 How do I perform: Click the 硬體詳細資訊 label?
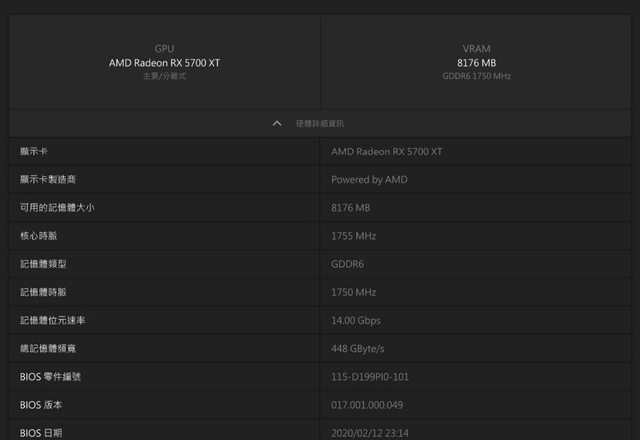click(319, 123)
